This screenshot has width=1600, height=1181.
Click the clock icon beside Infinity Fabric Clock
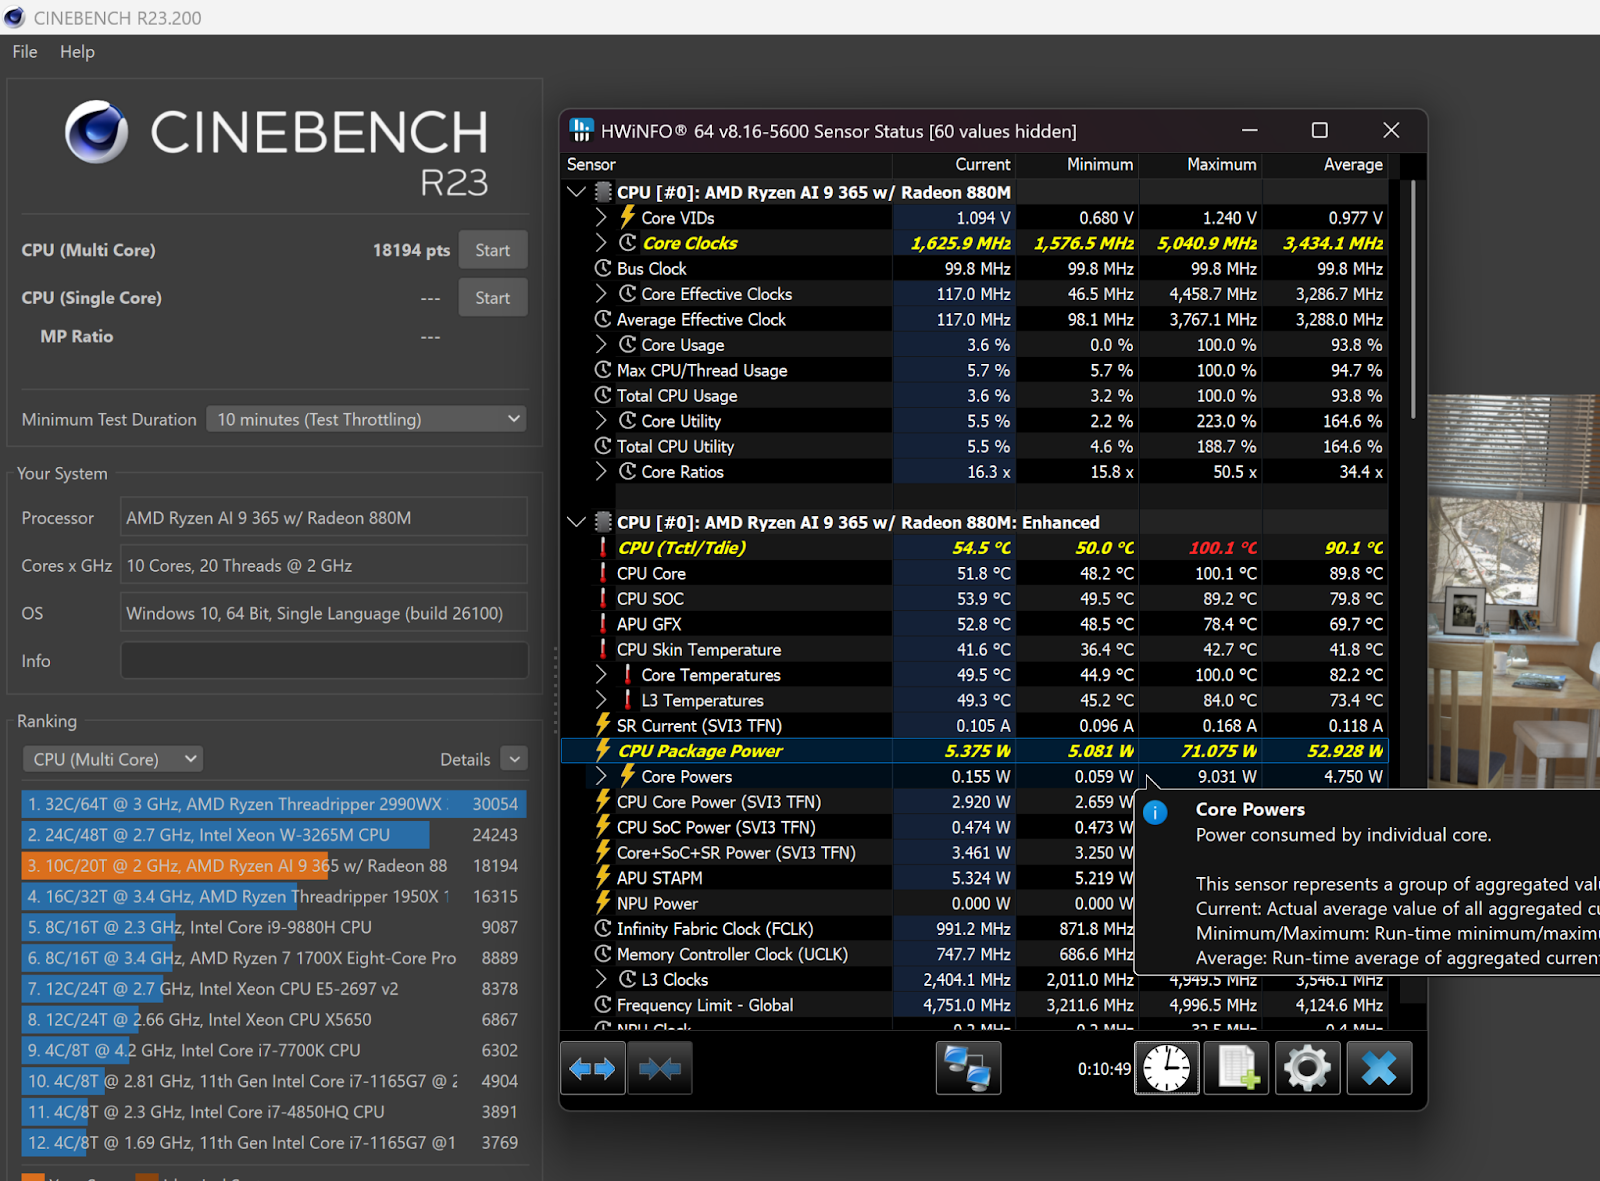coord(603,928)
